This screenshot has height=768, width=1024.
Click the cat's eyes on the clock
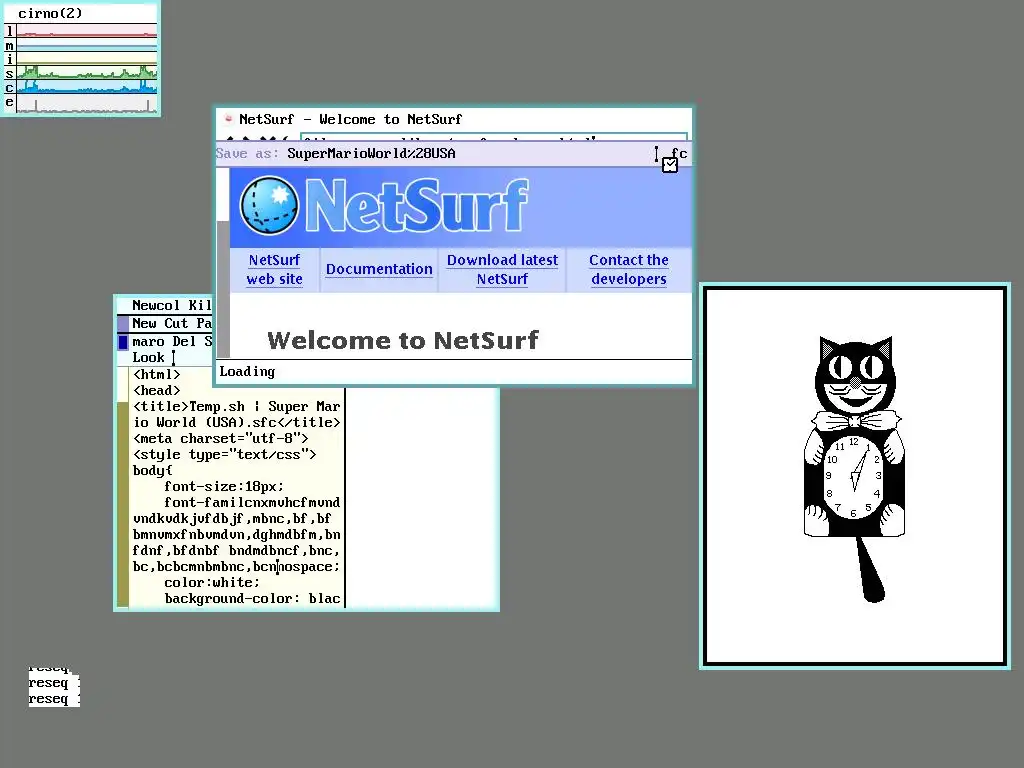point(856,368)
